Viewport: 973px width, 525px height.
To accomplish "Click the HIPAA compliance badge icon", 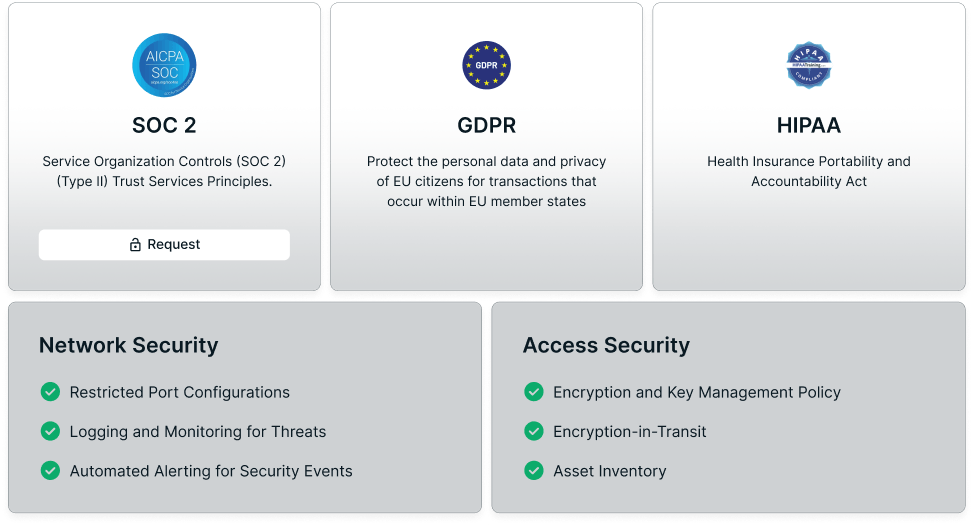I will [x=809, y=66].
